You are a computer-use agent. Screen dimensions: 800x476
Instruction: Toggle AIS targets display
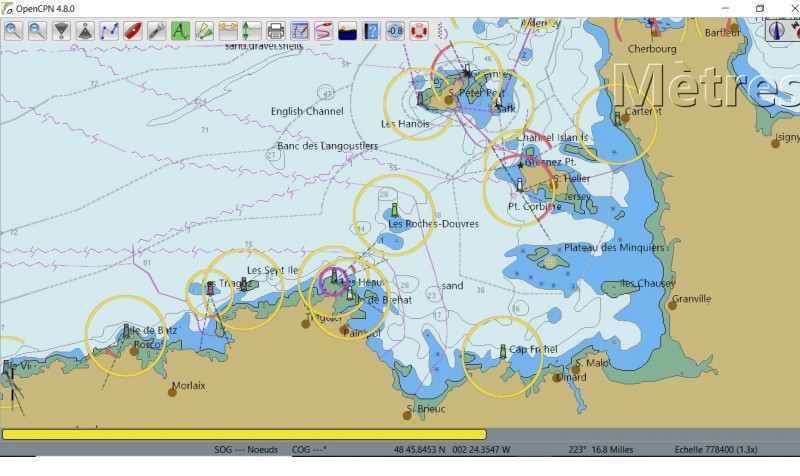pyautogui.click(x=205, y=30)
